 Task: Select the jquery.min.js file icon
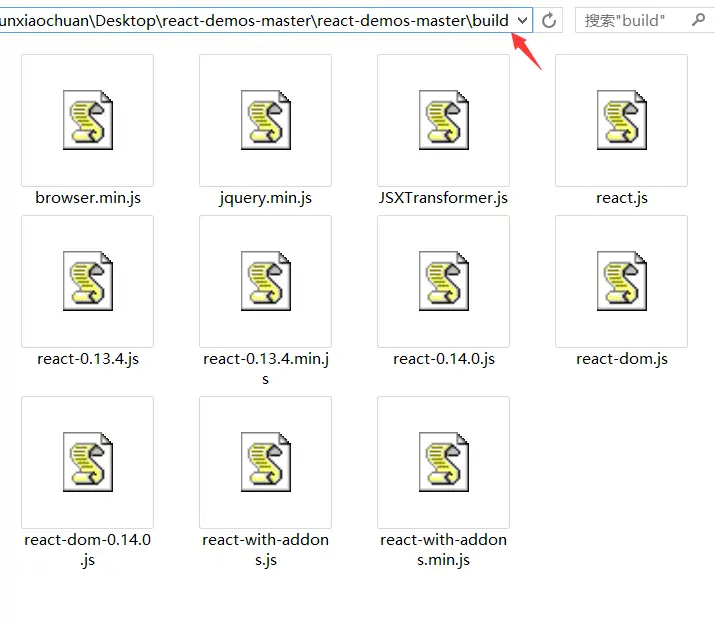point(265,120)
